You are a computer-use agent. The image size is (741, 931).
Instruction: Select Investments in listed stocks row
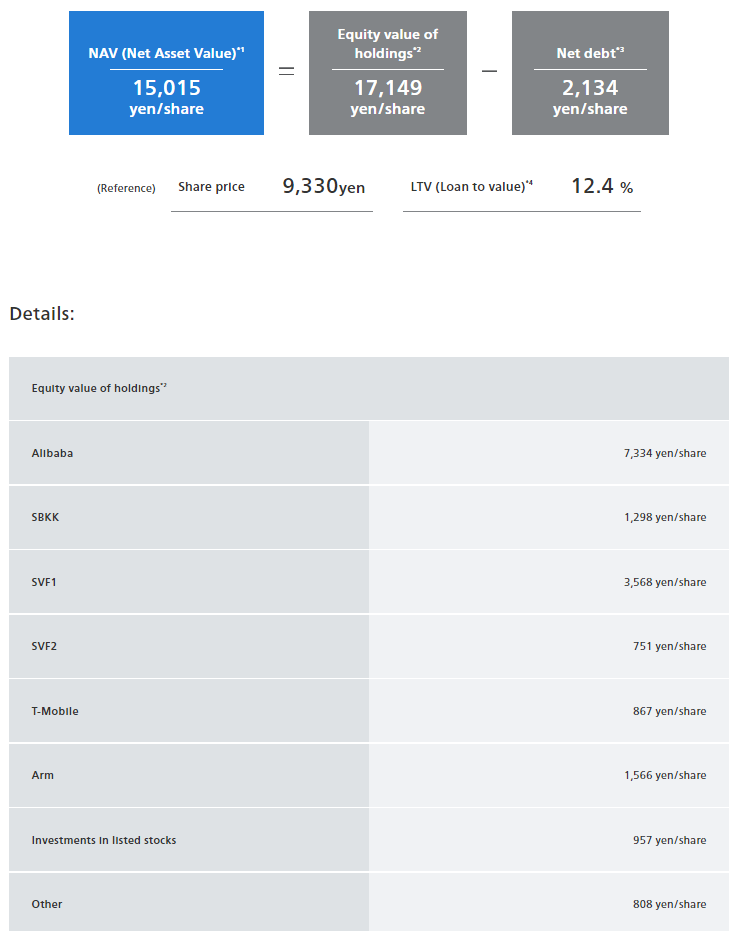coord(103,840)
